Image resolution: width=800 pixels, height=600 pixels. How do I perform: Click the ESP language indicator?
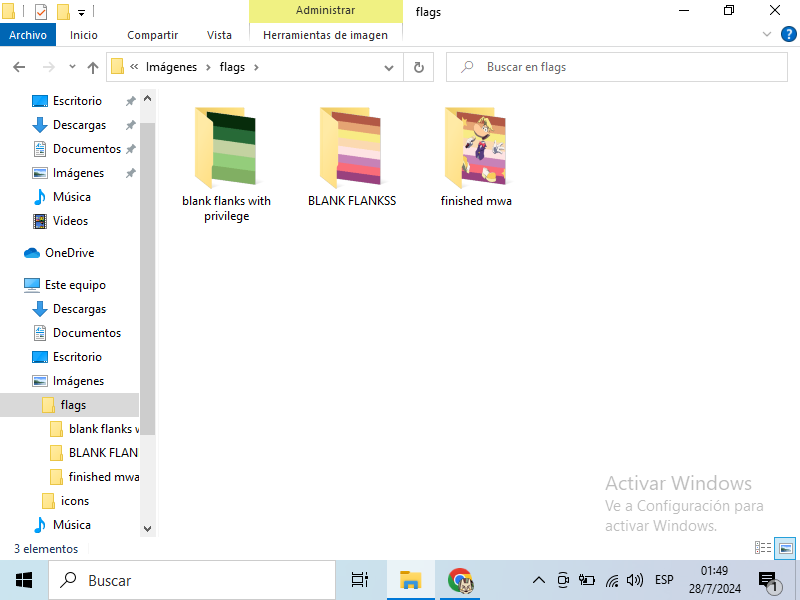pyautogui.click(x=664, y=580)
